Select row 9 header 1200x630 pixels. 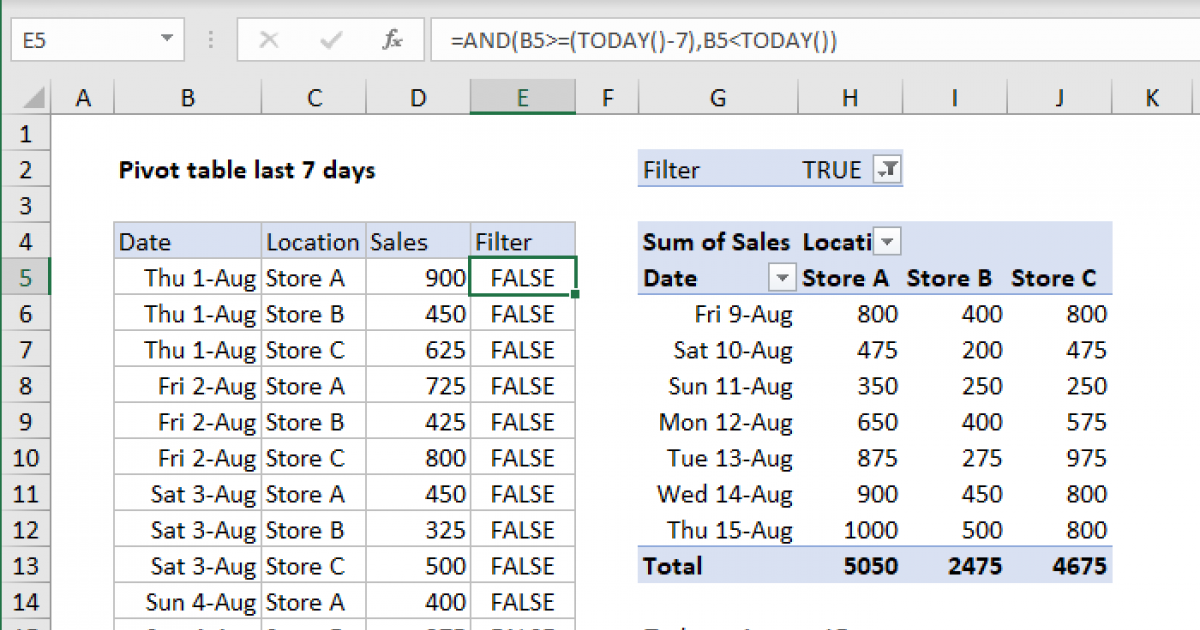(x=25, y=422)
